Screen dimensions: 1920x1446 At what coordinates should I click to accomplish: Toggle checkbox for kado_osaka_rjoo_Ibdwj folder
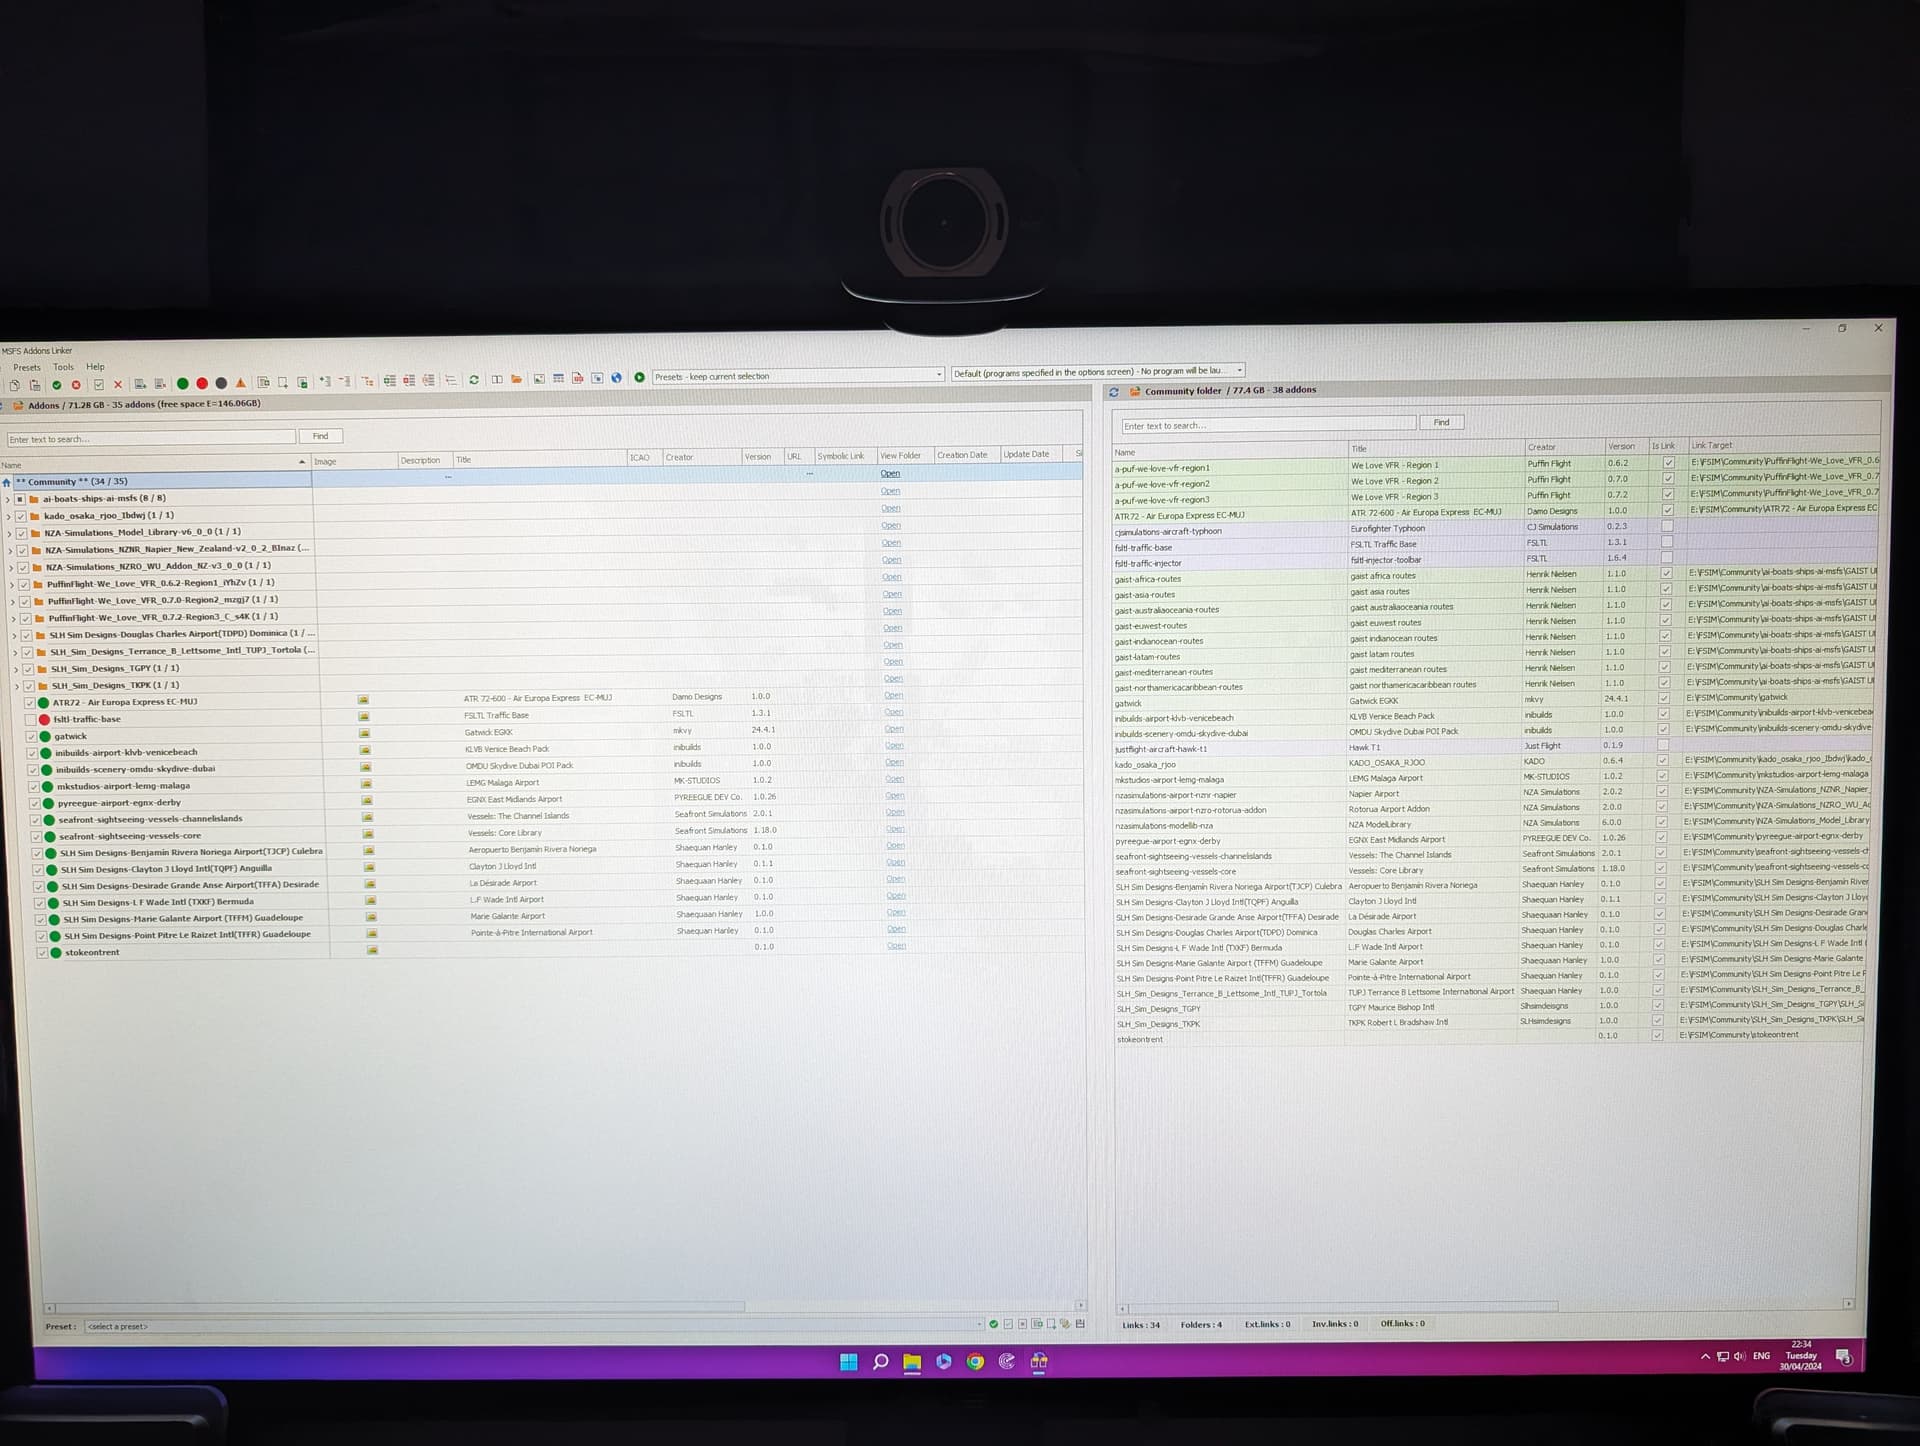point(20,516)
